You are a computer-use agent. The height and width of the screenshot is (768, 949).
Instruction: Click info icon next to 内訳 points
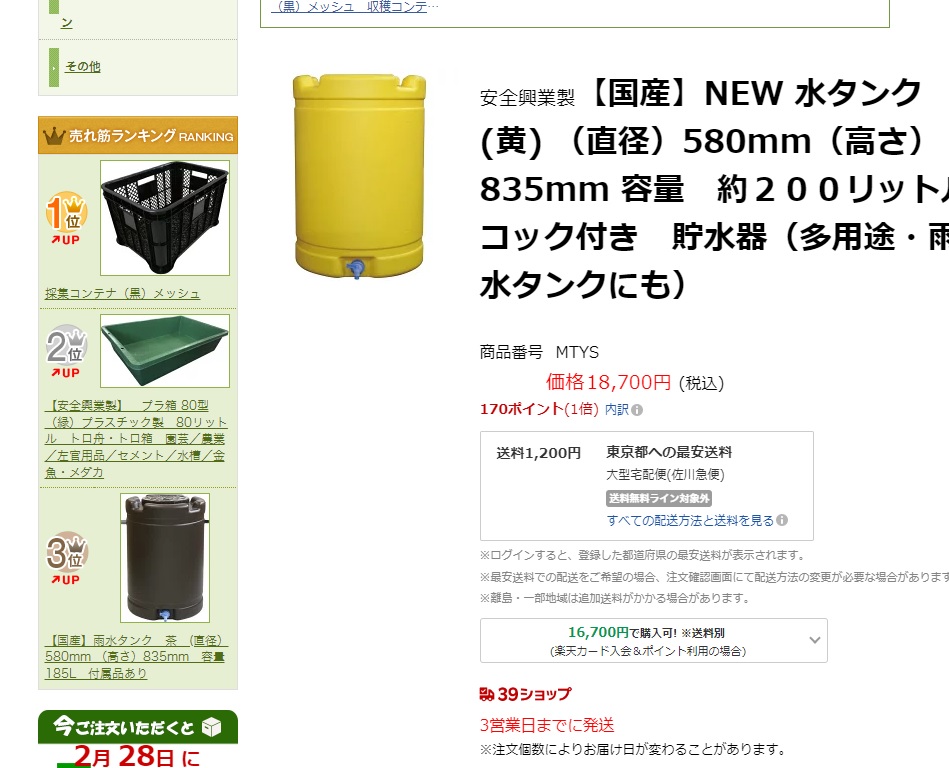[637, 410]
